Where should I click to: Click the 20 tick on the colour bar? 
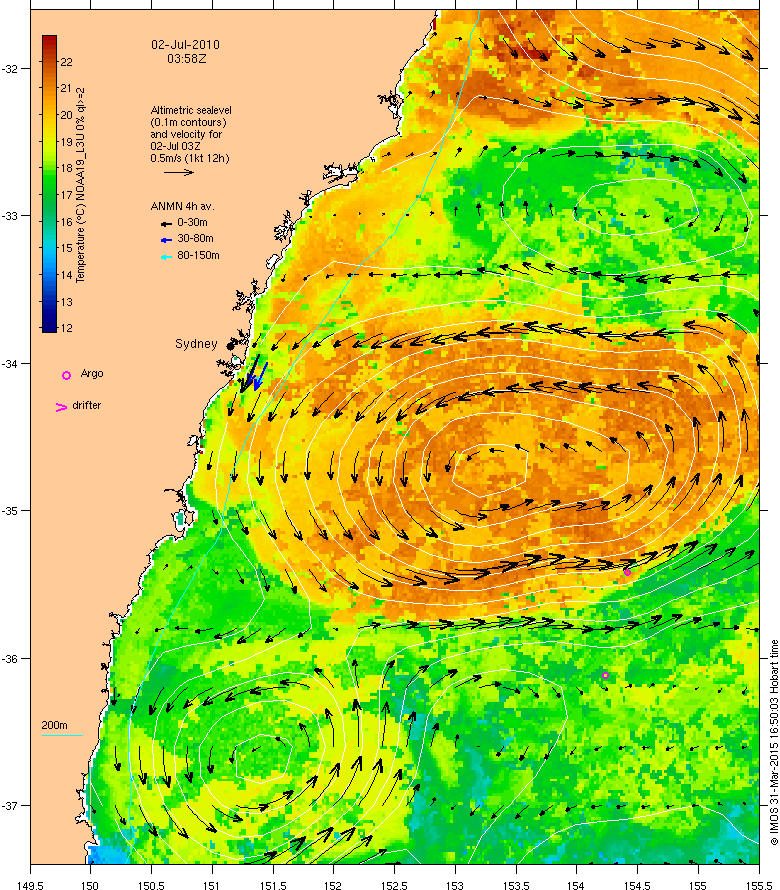tap(66, 115)
